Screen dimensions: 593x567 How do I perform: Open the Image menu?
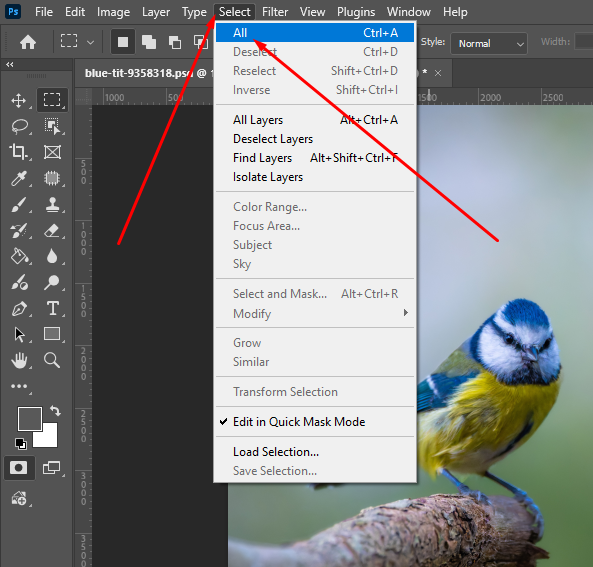tap(113, 12)
